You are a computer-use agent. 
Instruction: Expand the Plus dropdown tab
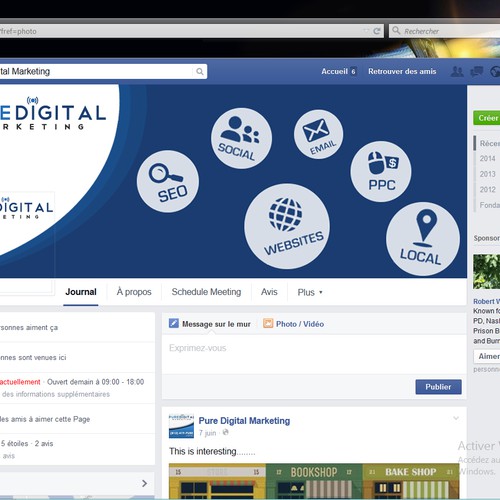(x=310, y=292)
